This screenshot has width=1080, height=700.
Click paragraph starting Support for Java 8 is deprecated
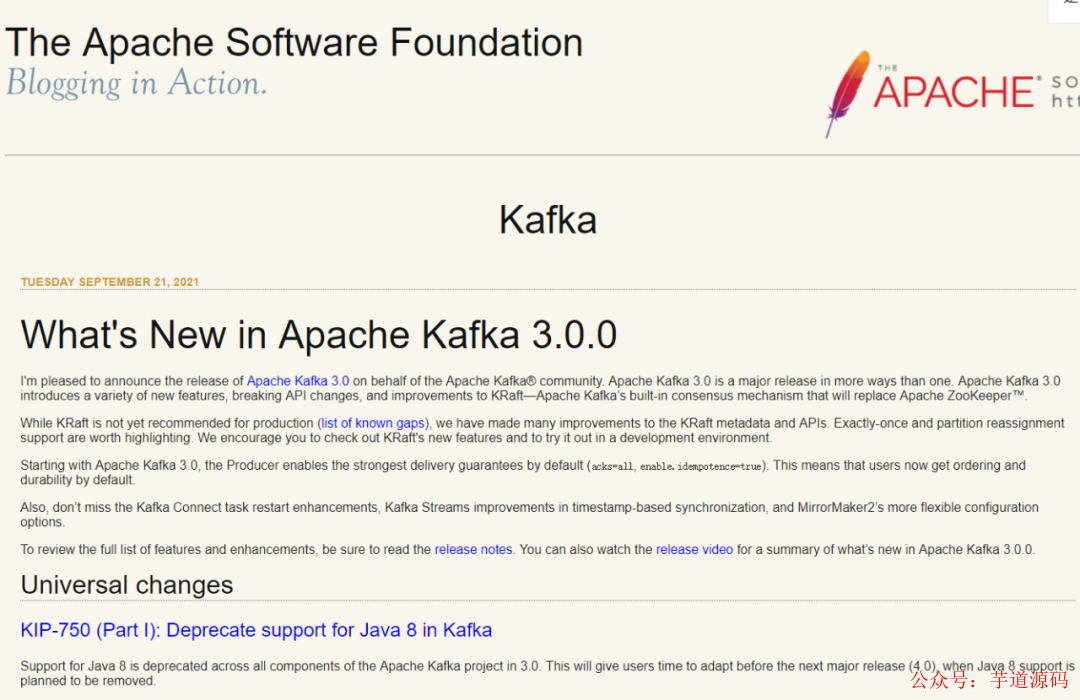point(548,673)
